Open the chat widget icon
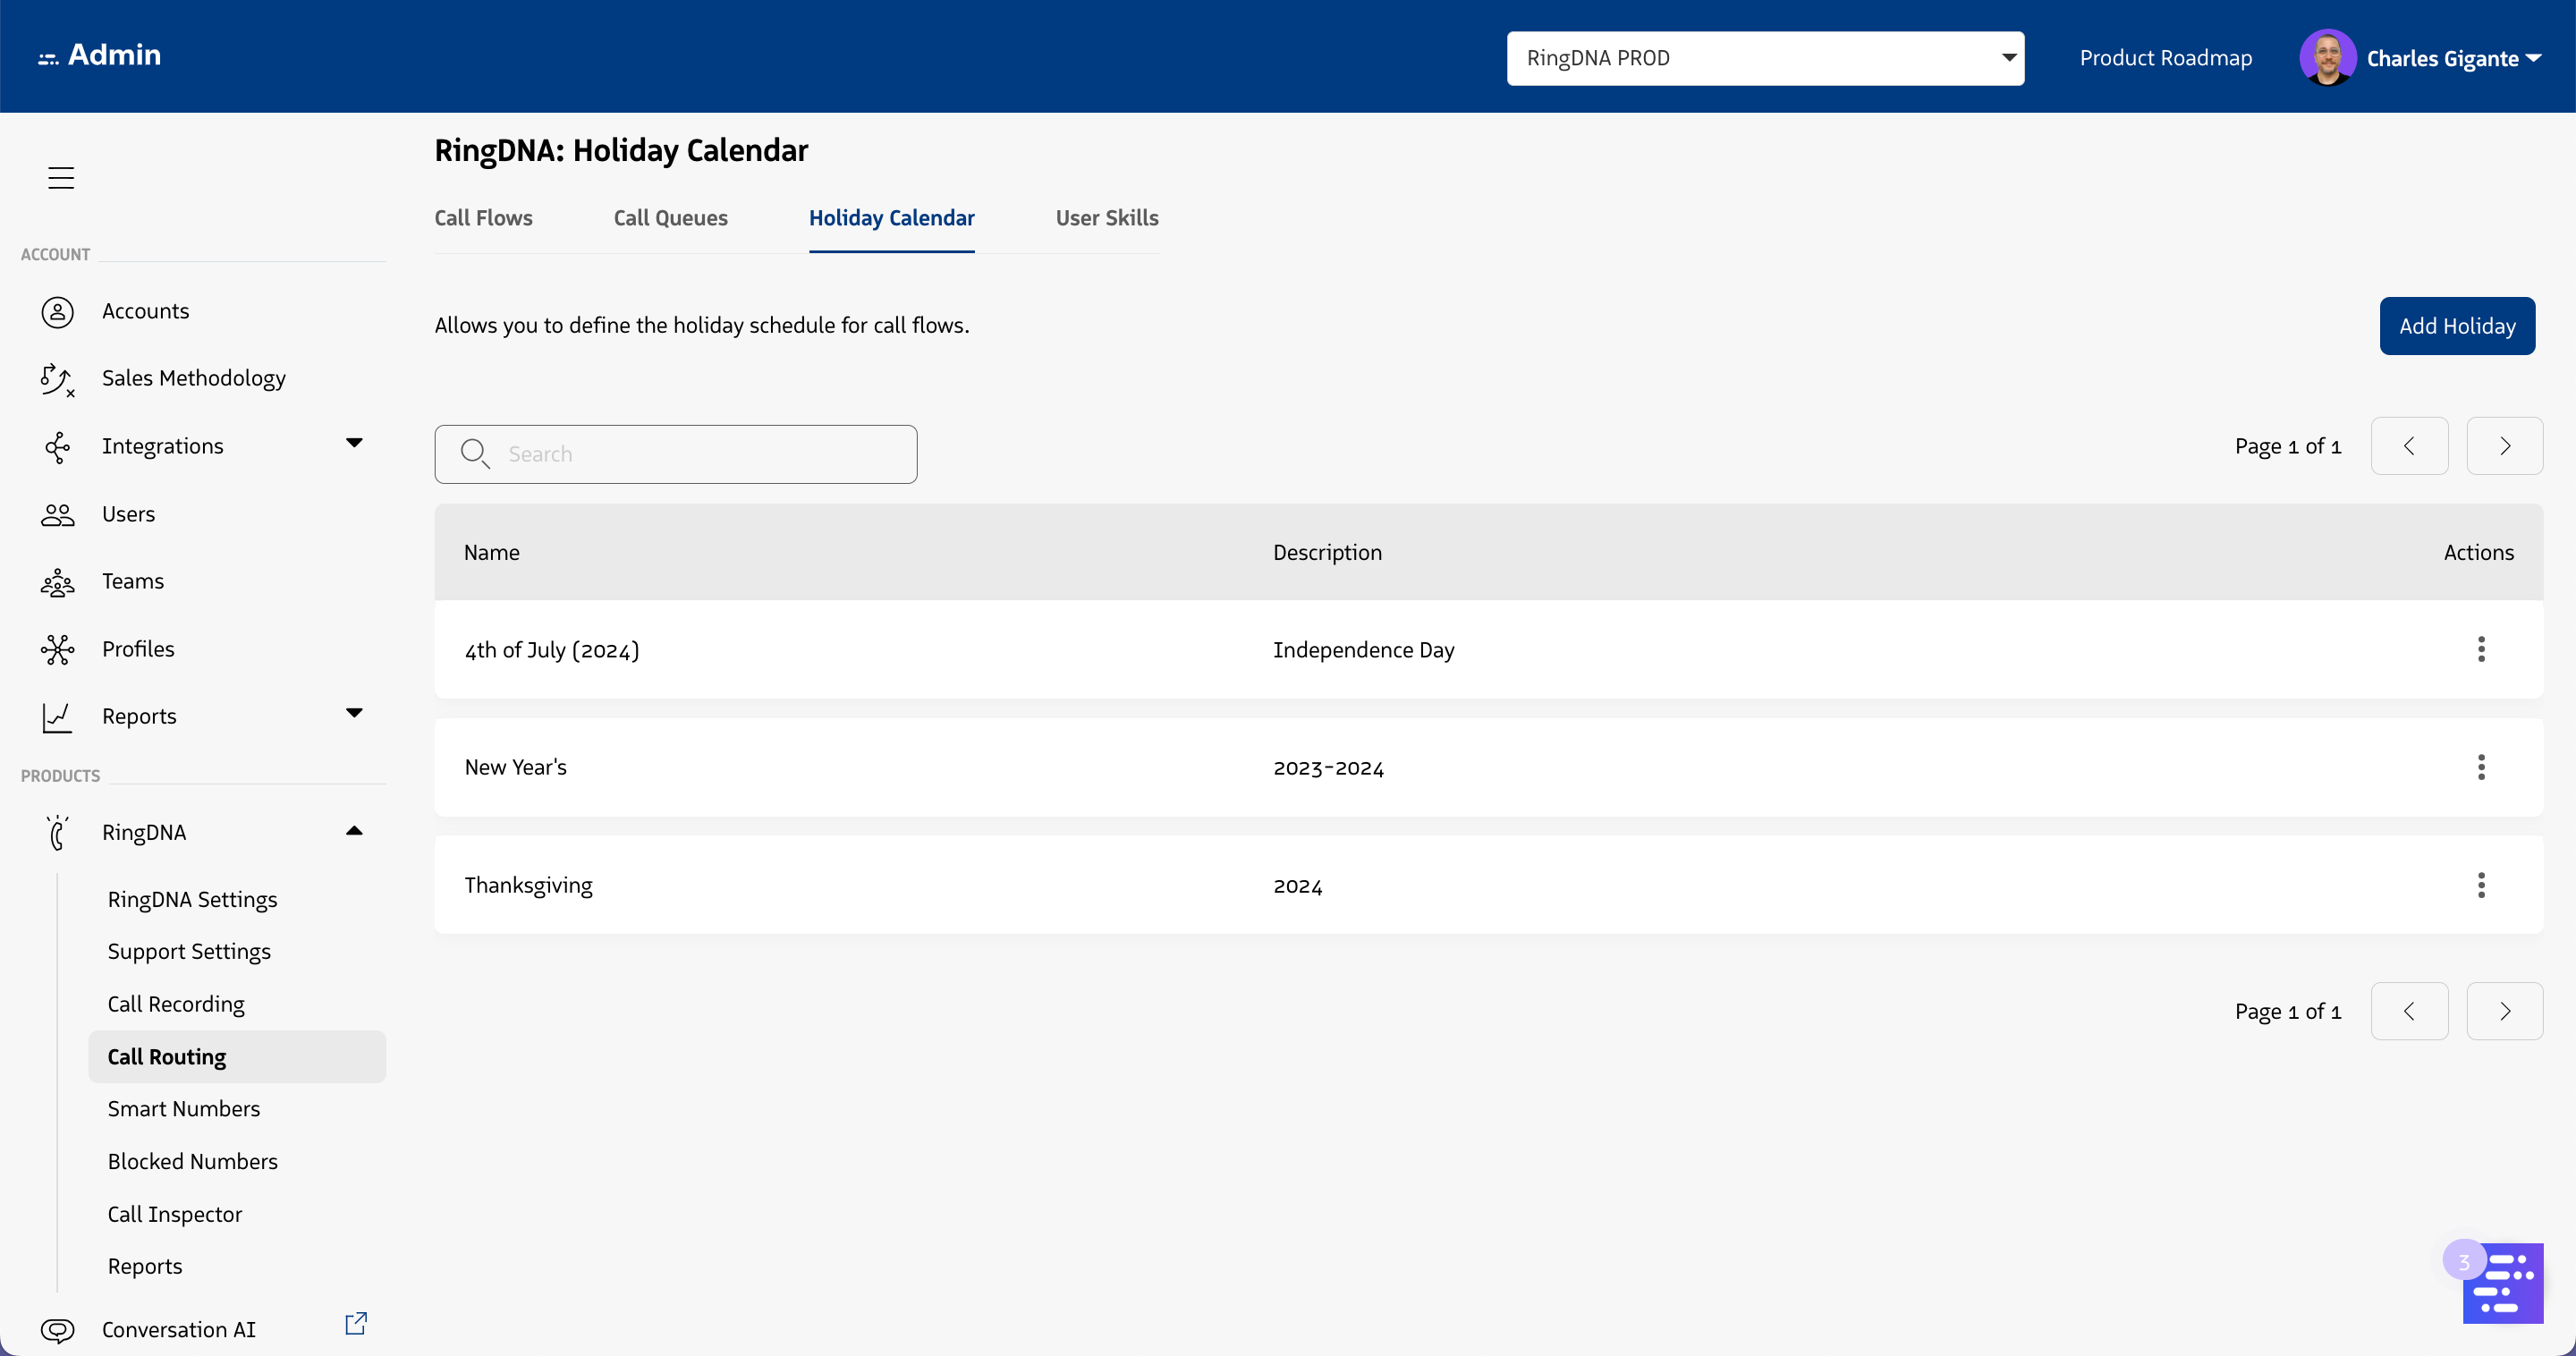 pyautogui.click(x=2502, y=1283)
